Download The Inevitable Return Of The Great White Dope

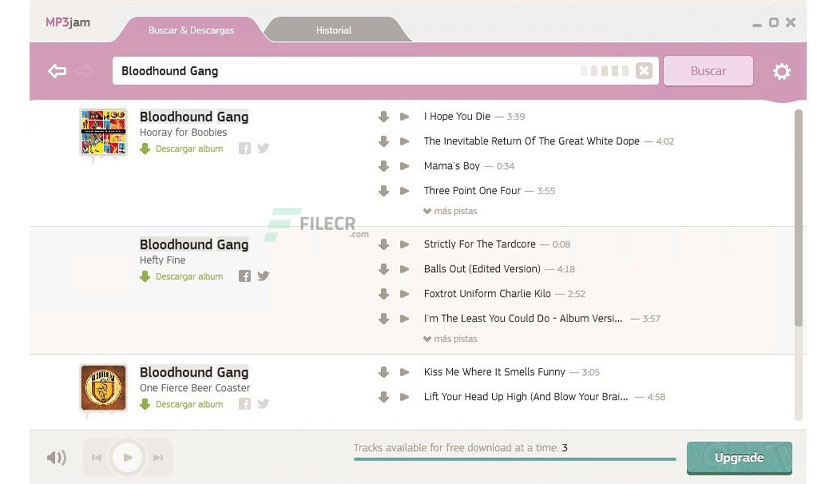tap(383, 141)
